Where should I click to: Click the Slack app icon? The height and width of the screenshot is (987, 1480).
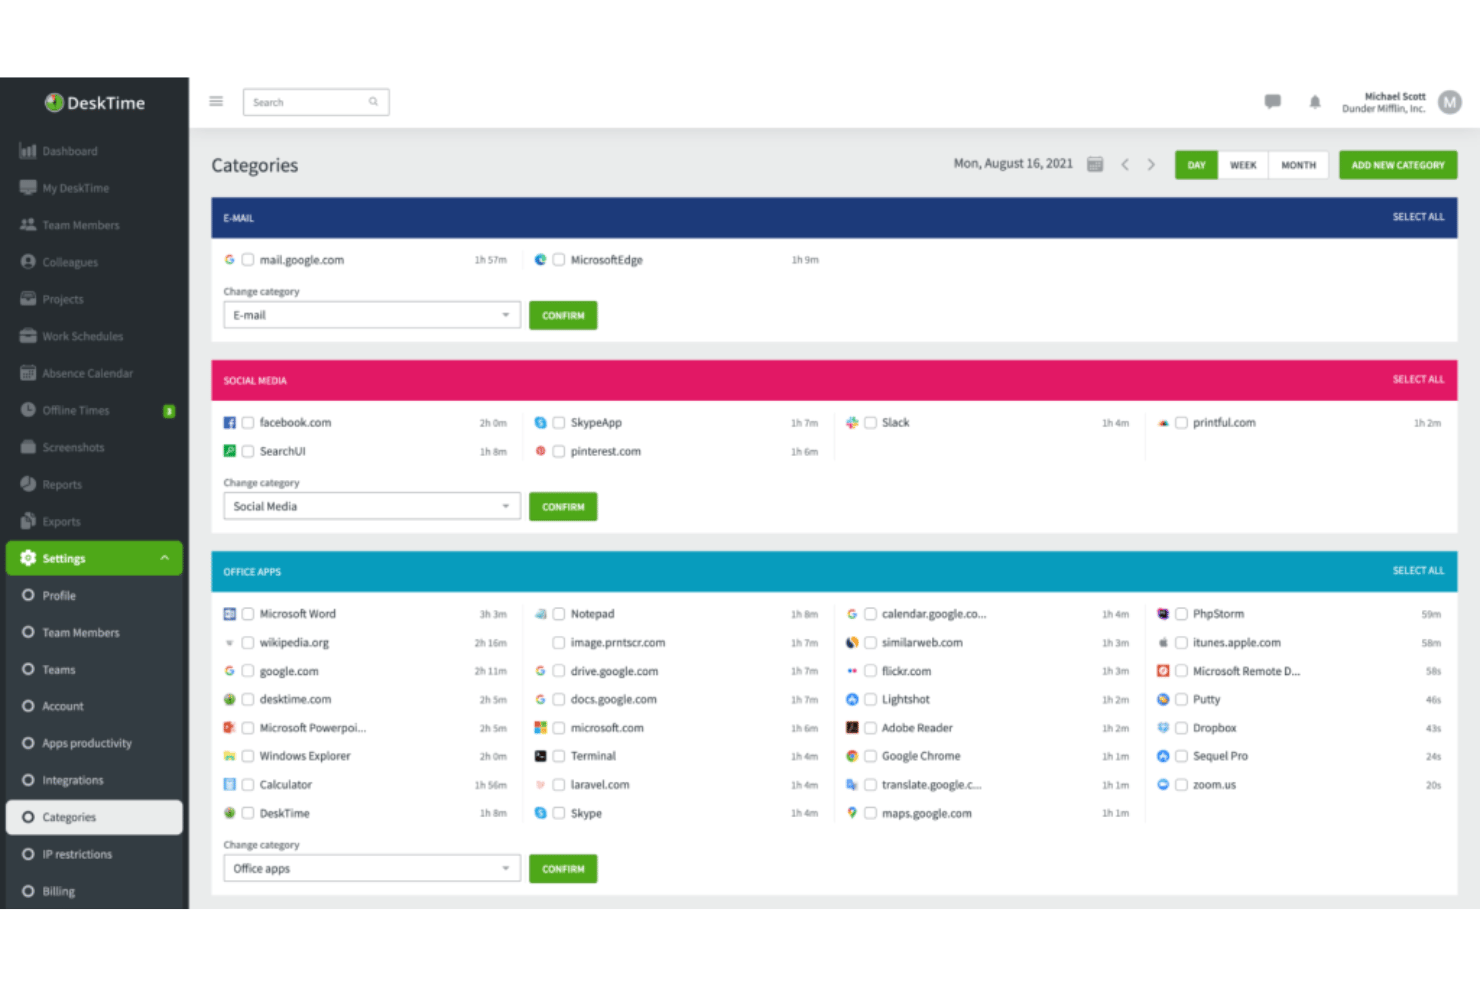coord(852,423)
